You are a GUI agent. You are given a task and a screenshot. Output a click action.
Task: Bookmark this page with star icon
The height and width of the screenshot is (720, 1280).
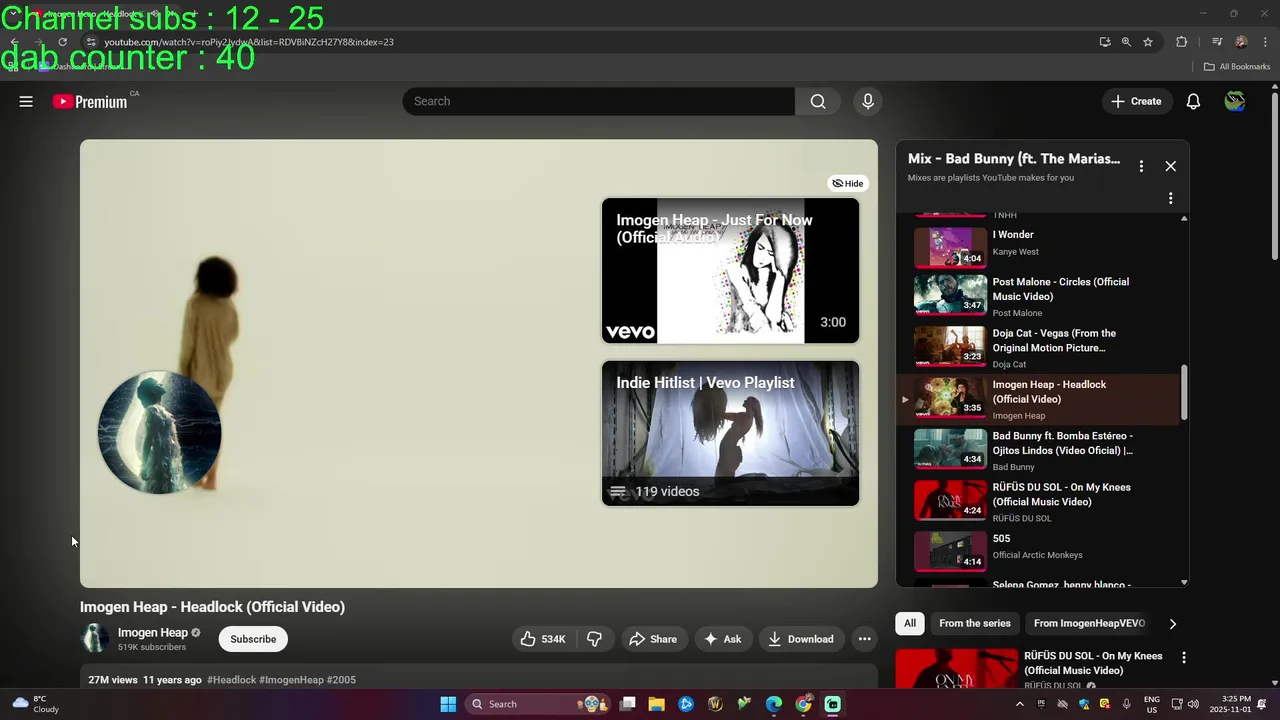(1148, 42)
